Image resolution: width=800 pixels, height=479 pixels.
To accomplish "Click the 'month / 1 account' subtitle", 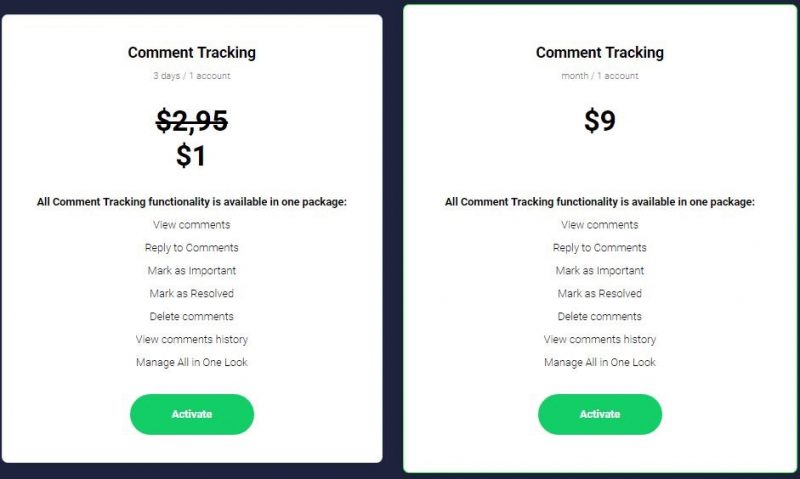I will (x=600, y=75).
